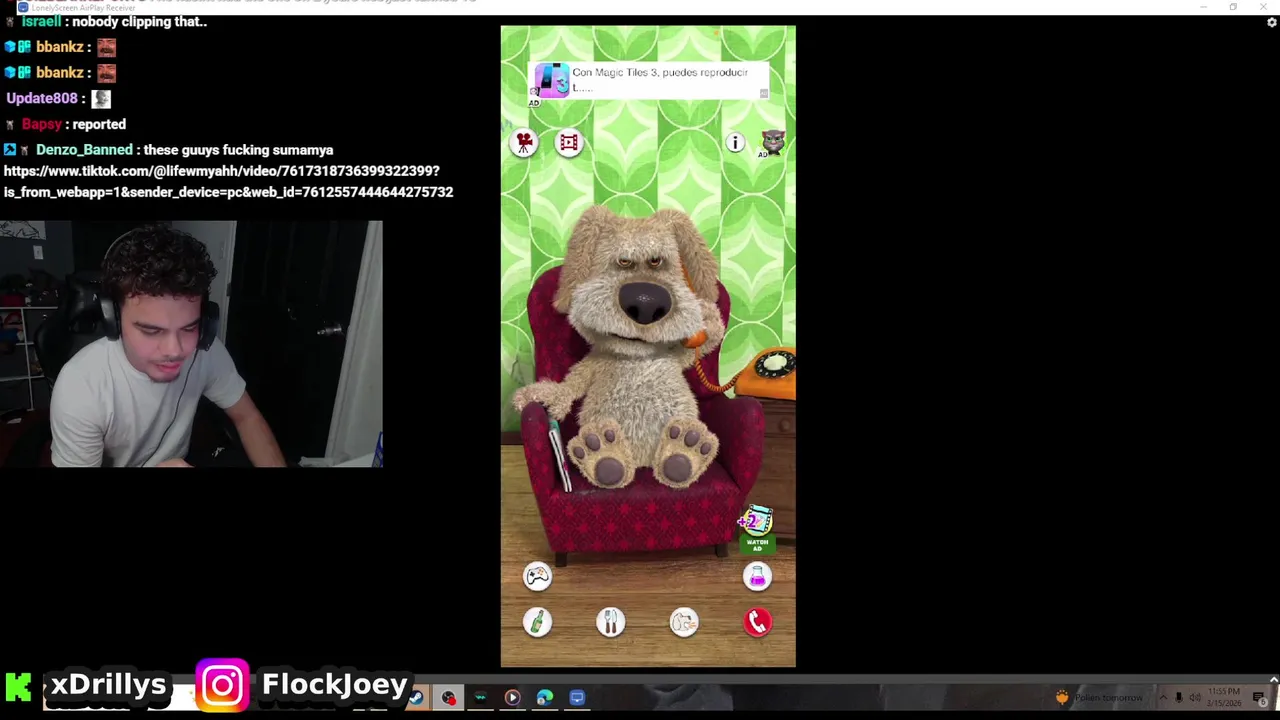Open the notification center icon
Image resolution: width=1280 pixels, height=720 pixels.
[x=1259, y=698]
